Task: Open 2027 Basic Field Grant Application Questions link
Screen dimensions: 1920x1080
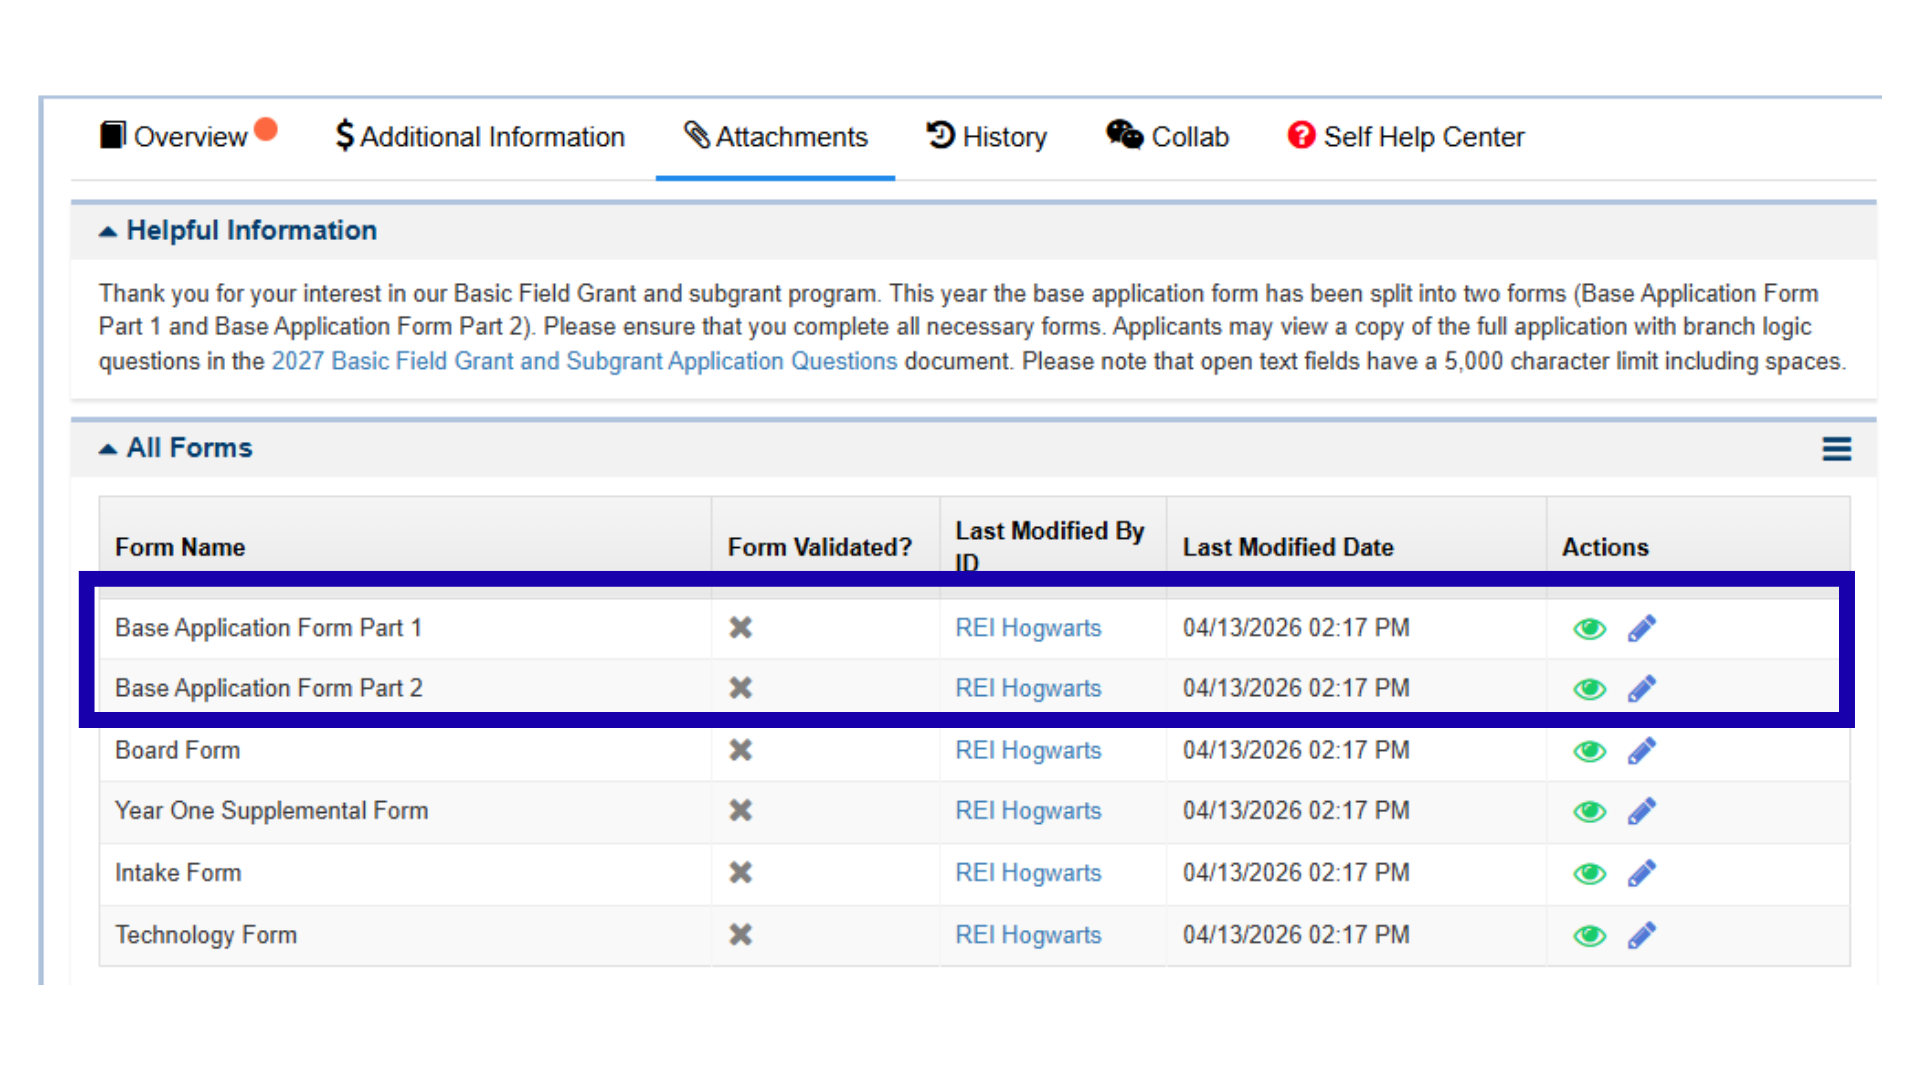Action: (x=584, y=361)
